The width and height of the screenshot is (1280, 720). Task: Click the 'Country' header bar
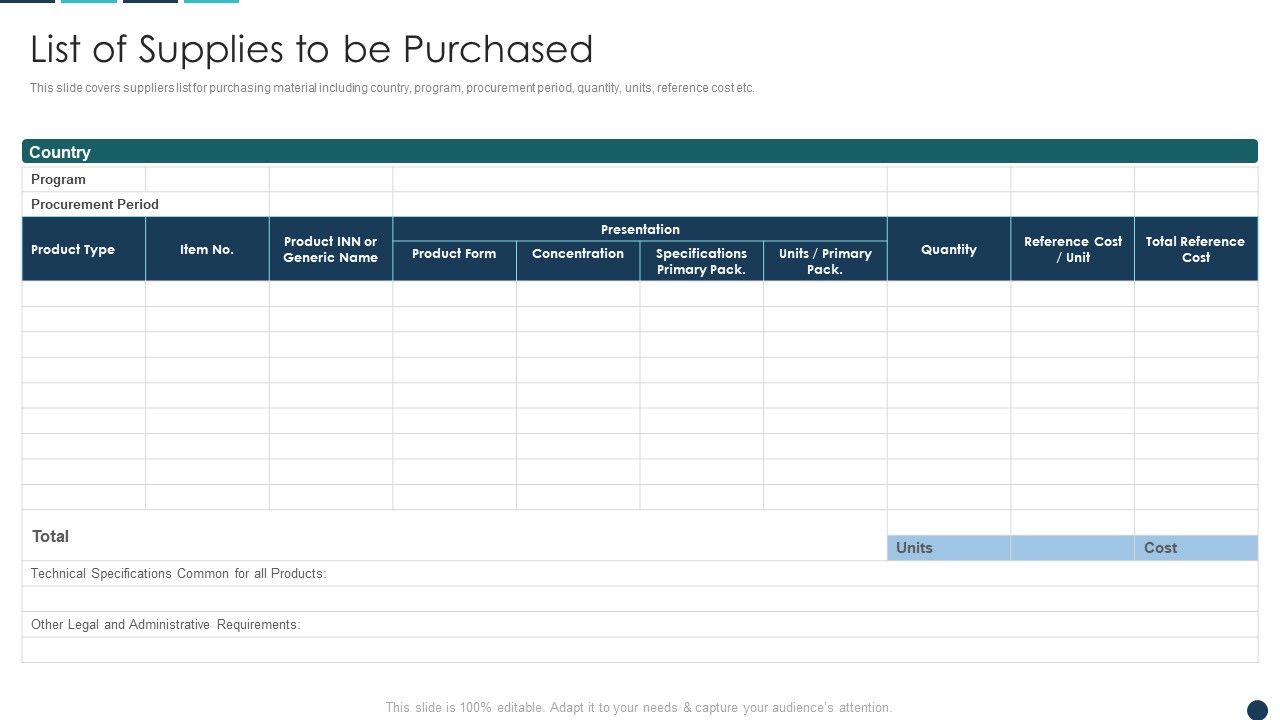coord(640,151)
